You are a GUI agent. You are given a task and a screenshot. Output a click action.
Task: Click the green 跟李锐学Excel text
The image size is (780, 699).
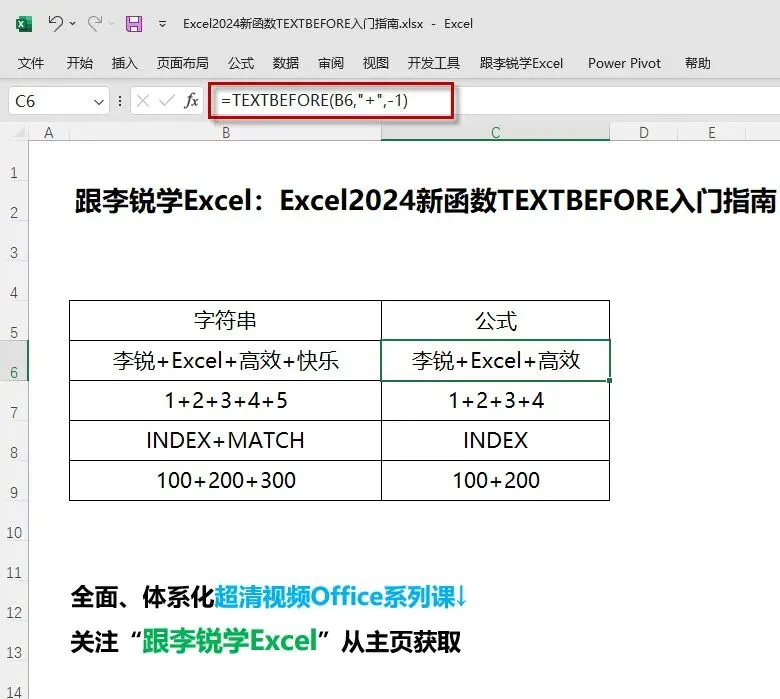click(x=230, y=641)
